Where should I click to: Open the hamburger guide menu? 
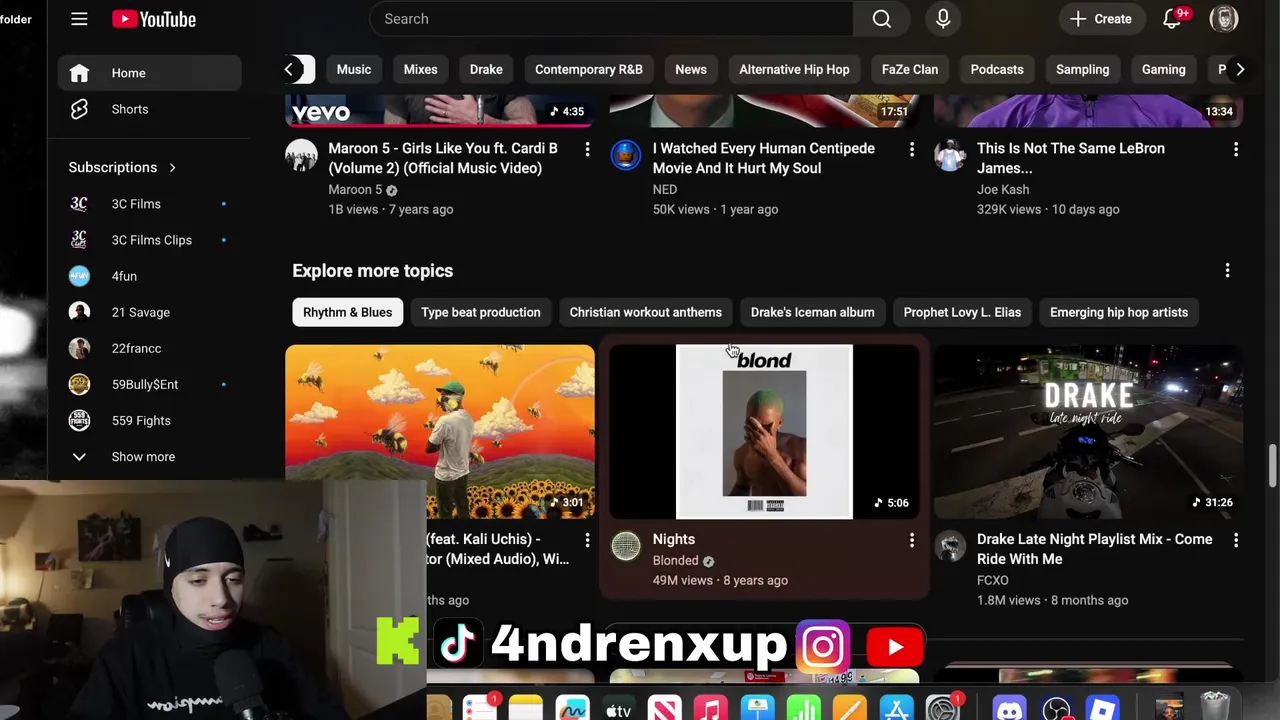tap(79, 19)
